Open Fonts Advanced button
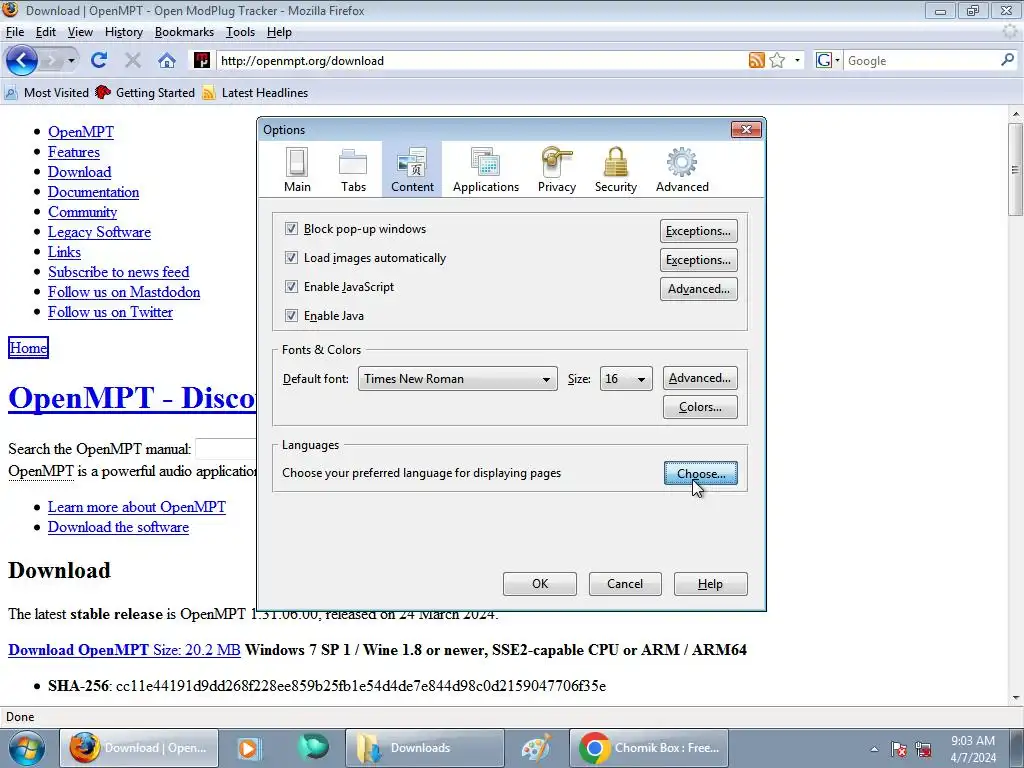The width and height of the screenshot is (1024, 768). tap(699, 378)
